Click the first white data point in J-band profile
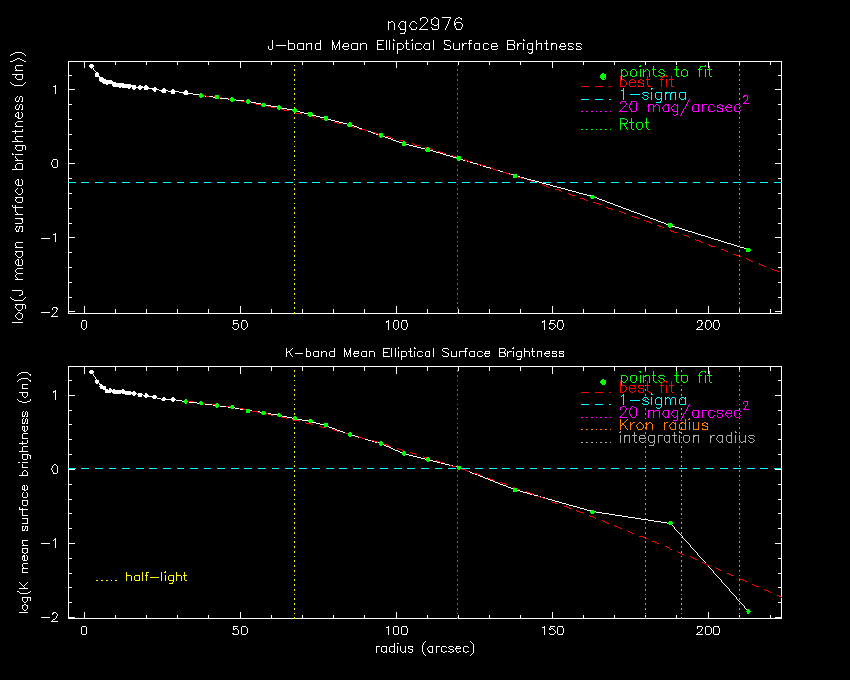The width and height of the screenshot is (850, 680). pos(91,67)
